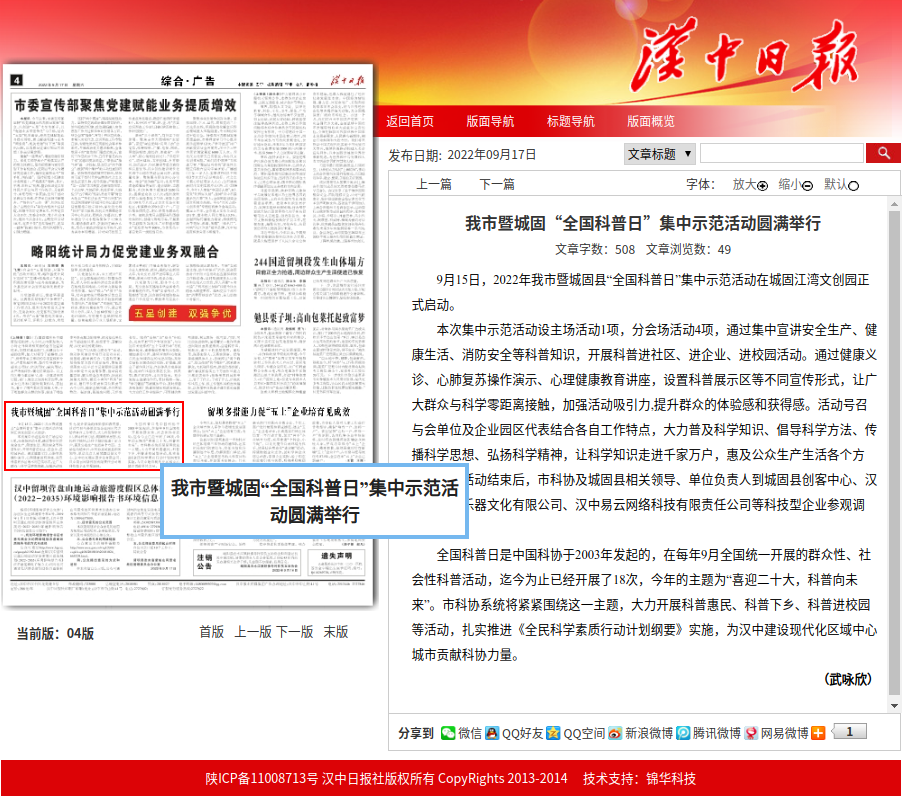This screenshot has width=902, height=797.
Task: Click 陕ICP备11008713号 footer text
Action: coord(262,779)
